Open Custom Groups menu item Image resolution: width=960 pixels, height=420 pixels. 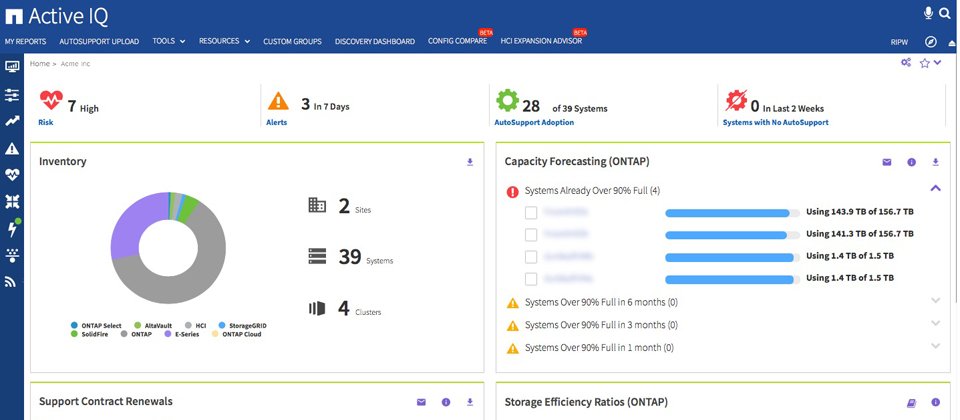pos(292,42)
